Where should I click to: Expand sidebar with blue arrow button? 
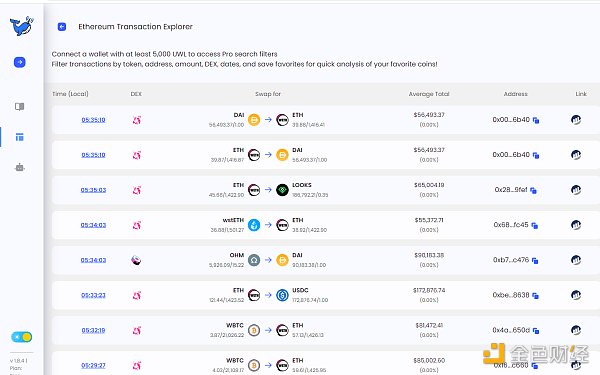(x=20, y=62)
